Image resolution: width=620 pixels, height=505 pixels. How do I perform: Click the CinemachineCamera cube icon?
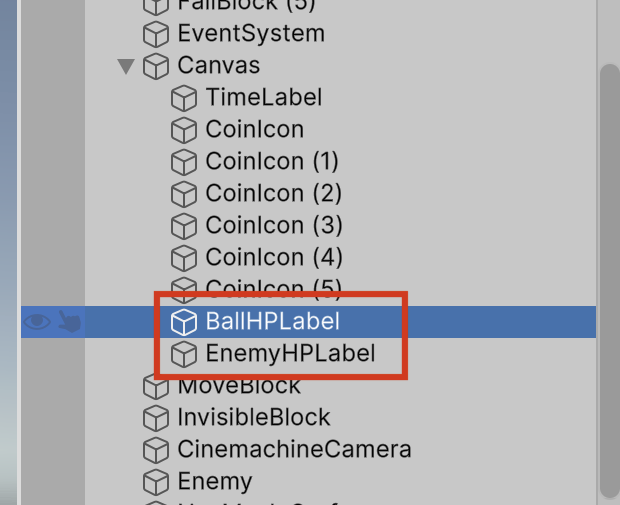pos(156,450)
